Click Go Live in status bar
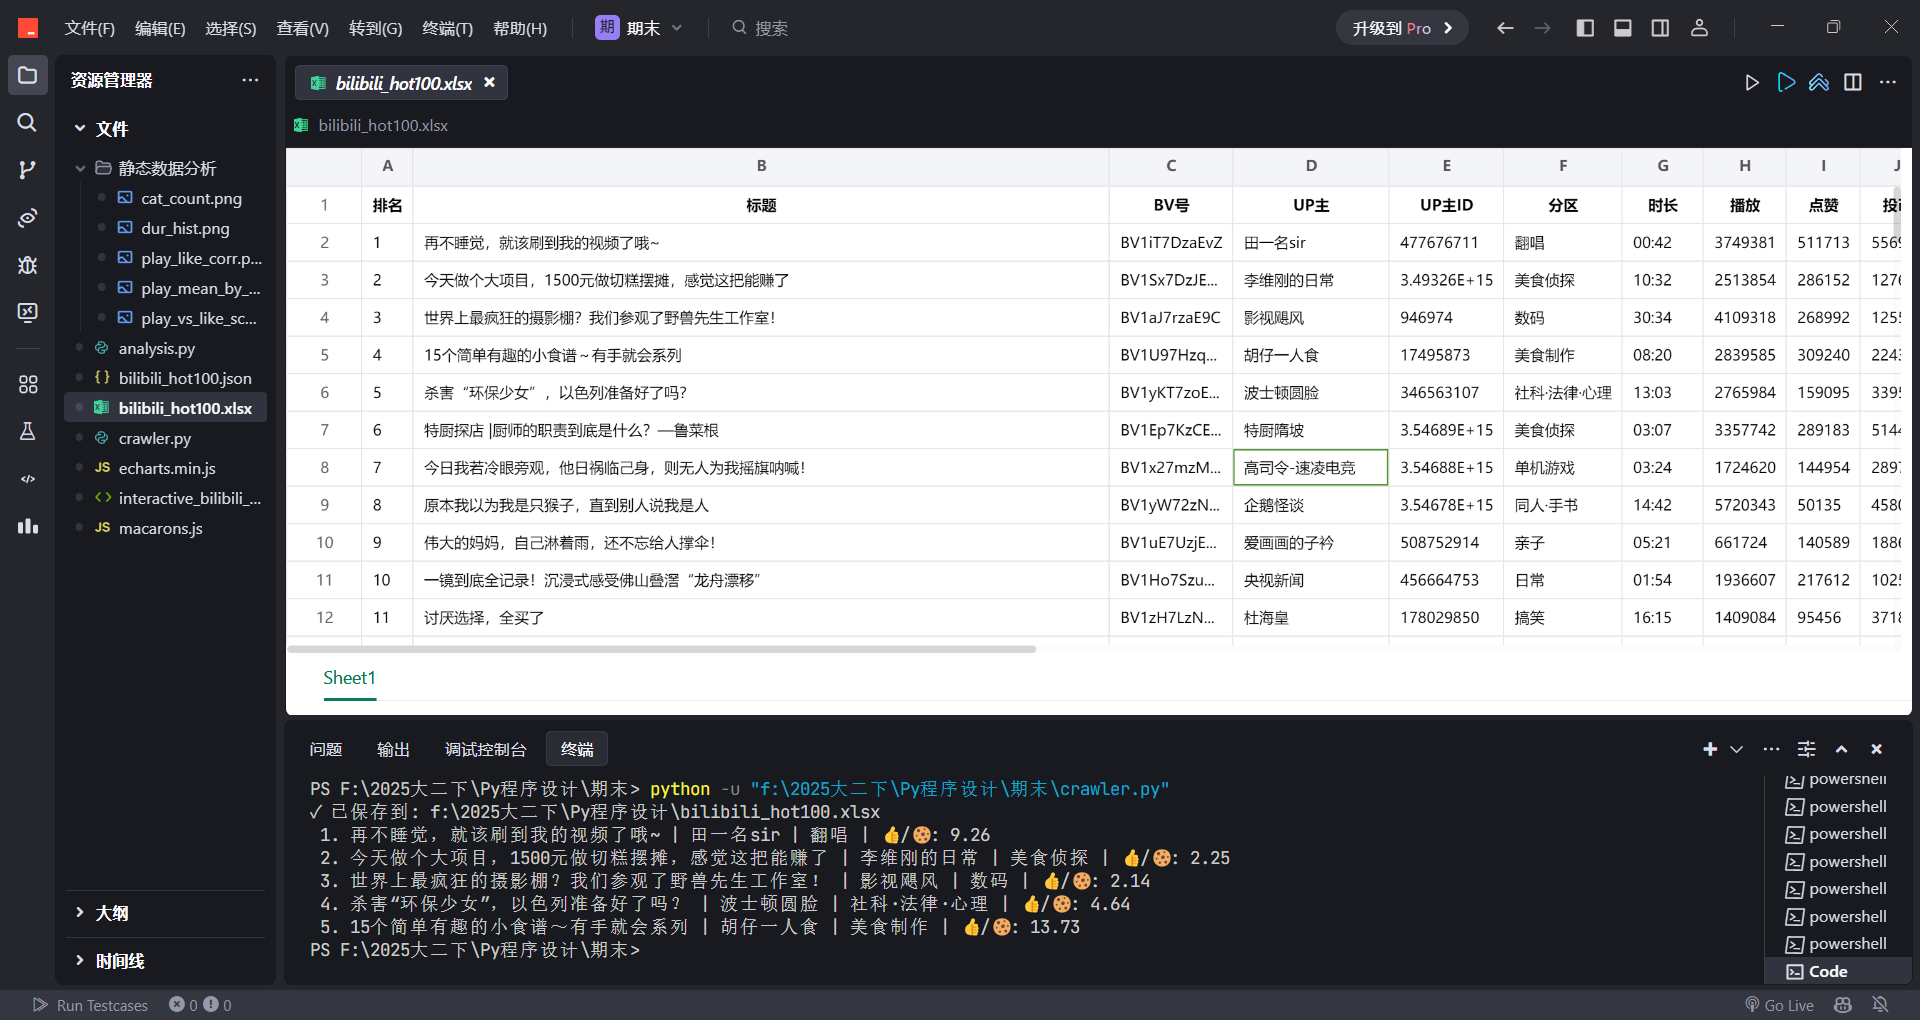This screenshot has width=1920, height=1020. [1779, 1005]
